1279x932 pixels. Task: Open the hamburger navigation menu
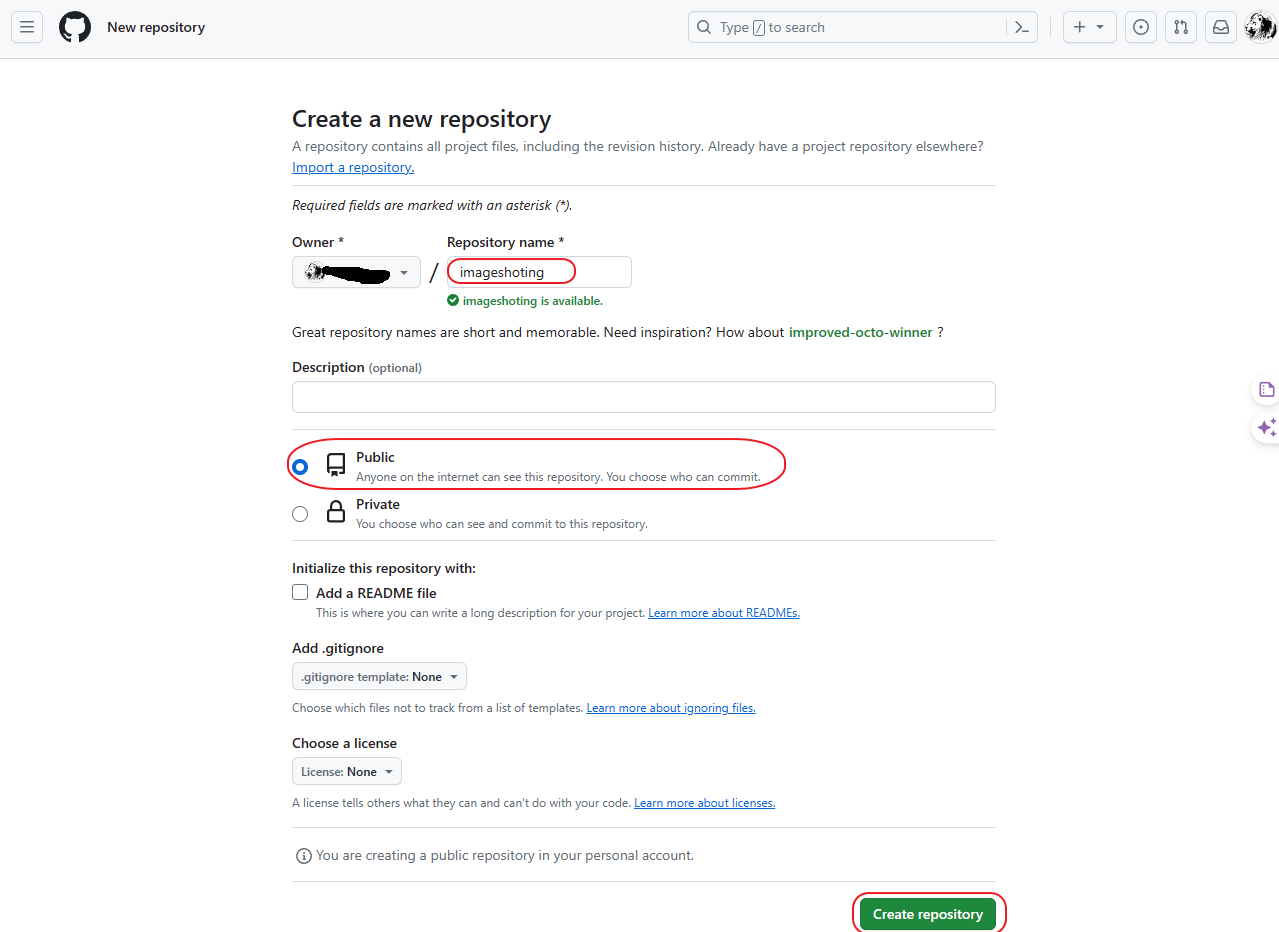point(27,27)
